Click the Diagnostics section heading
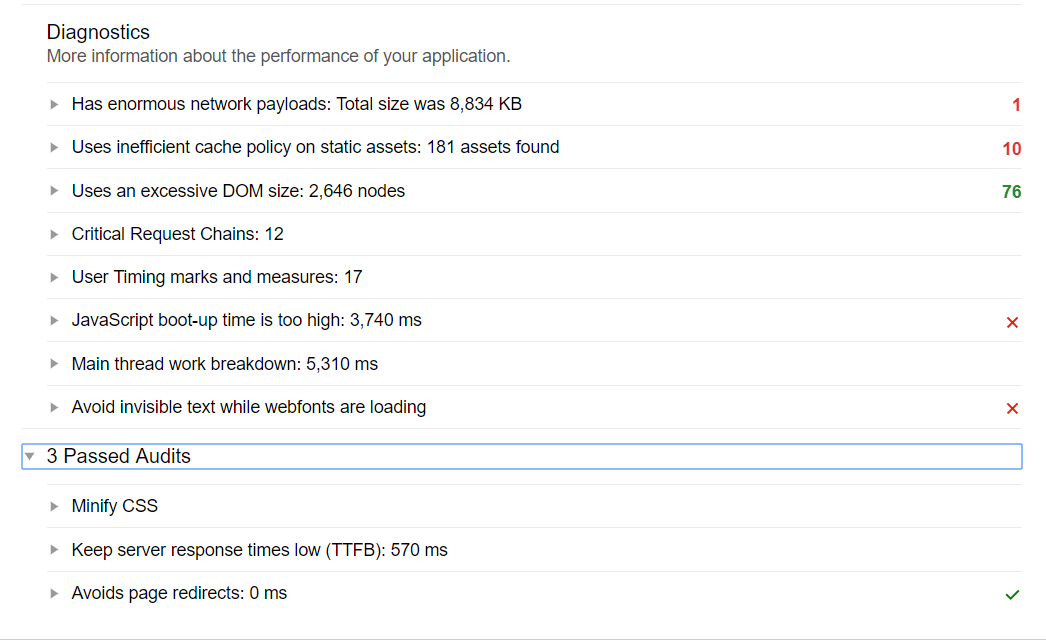Viewport: 1046px width, 644px height. tap(98, 33)
